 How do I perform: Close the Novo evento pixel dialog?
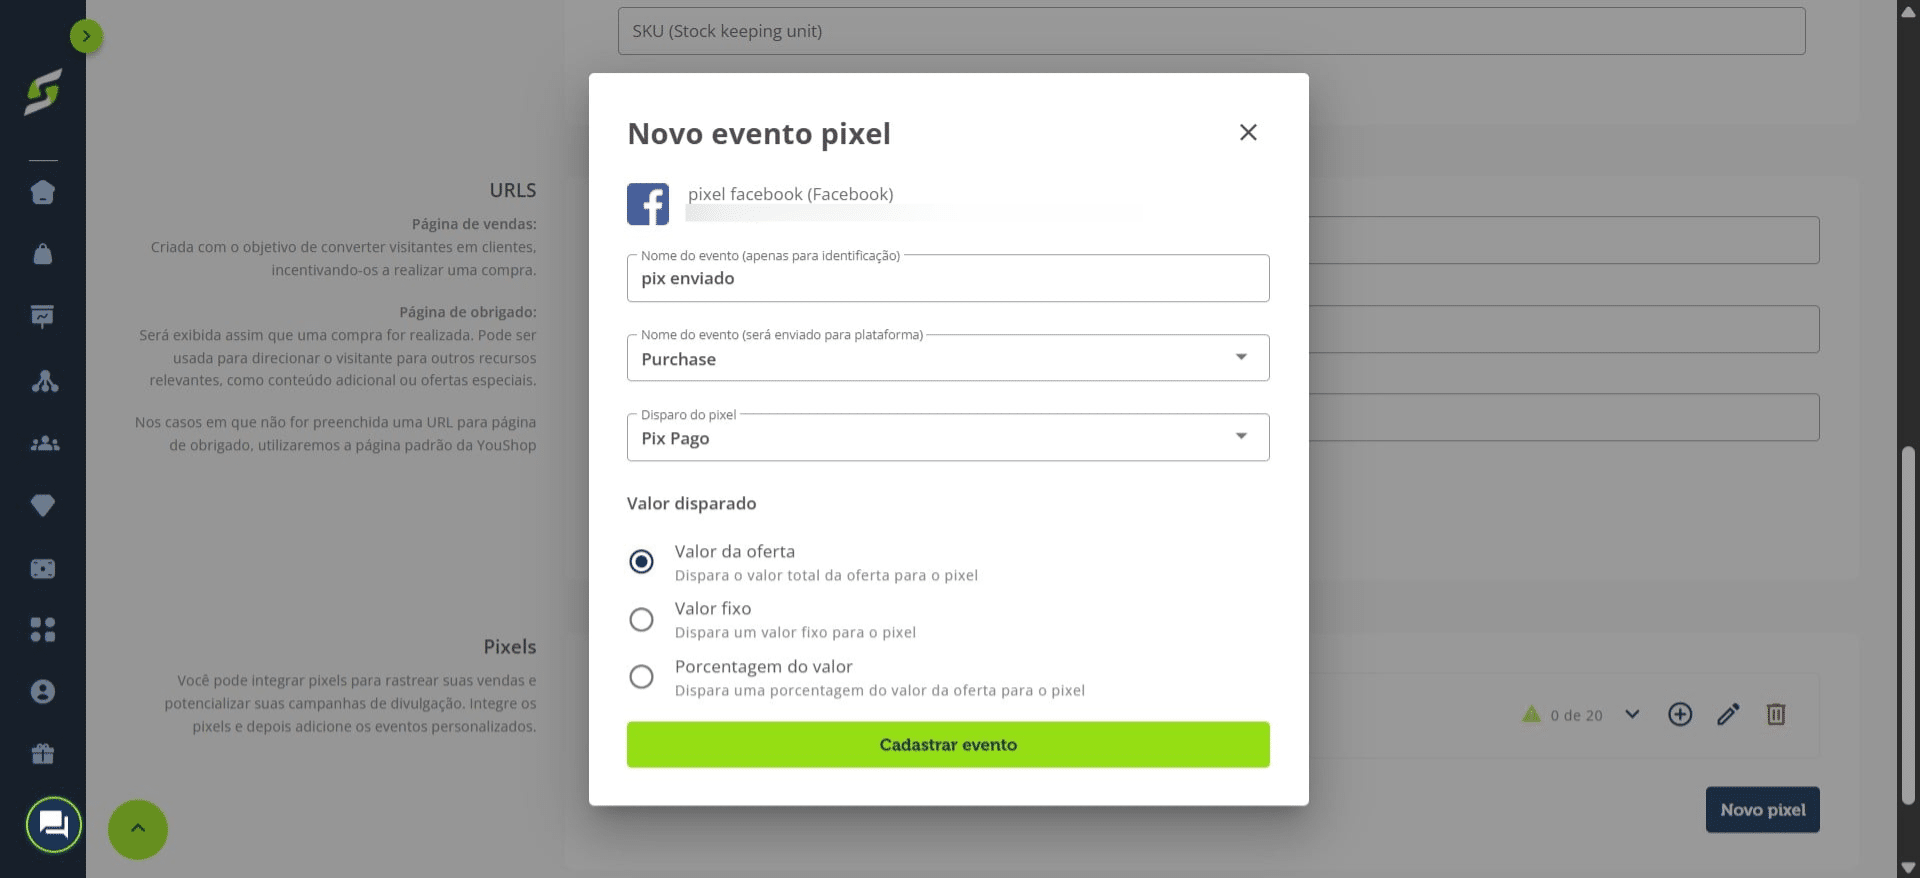coord(1248,132)
